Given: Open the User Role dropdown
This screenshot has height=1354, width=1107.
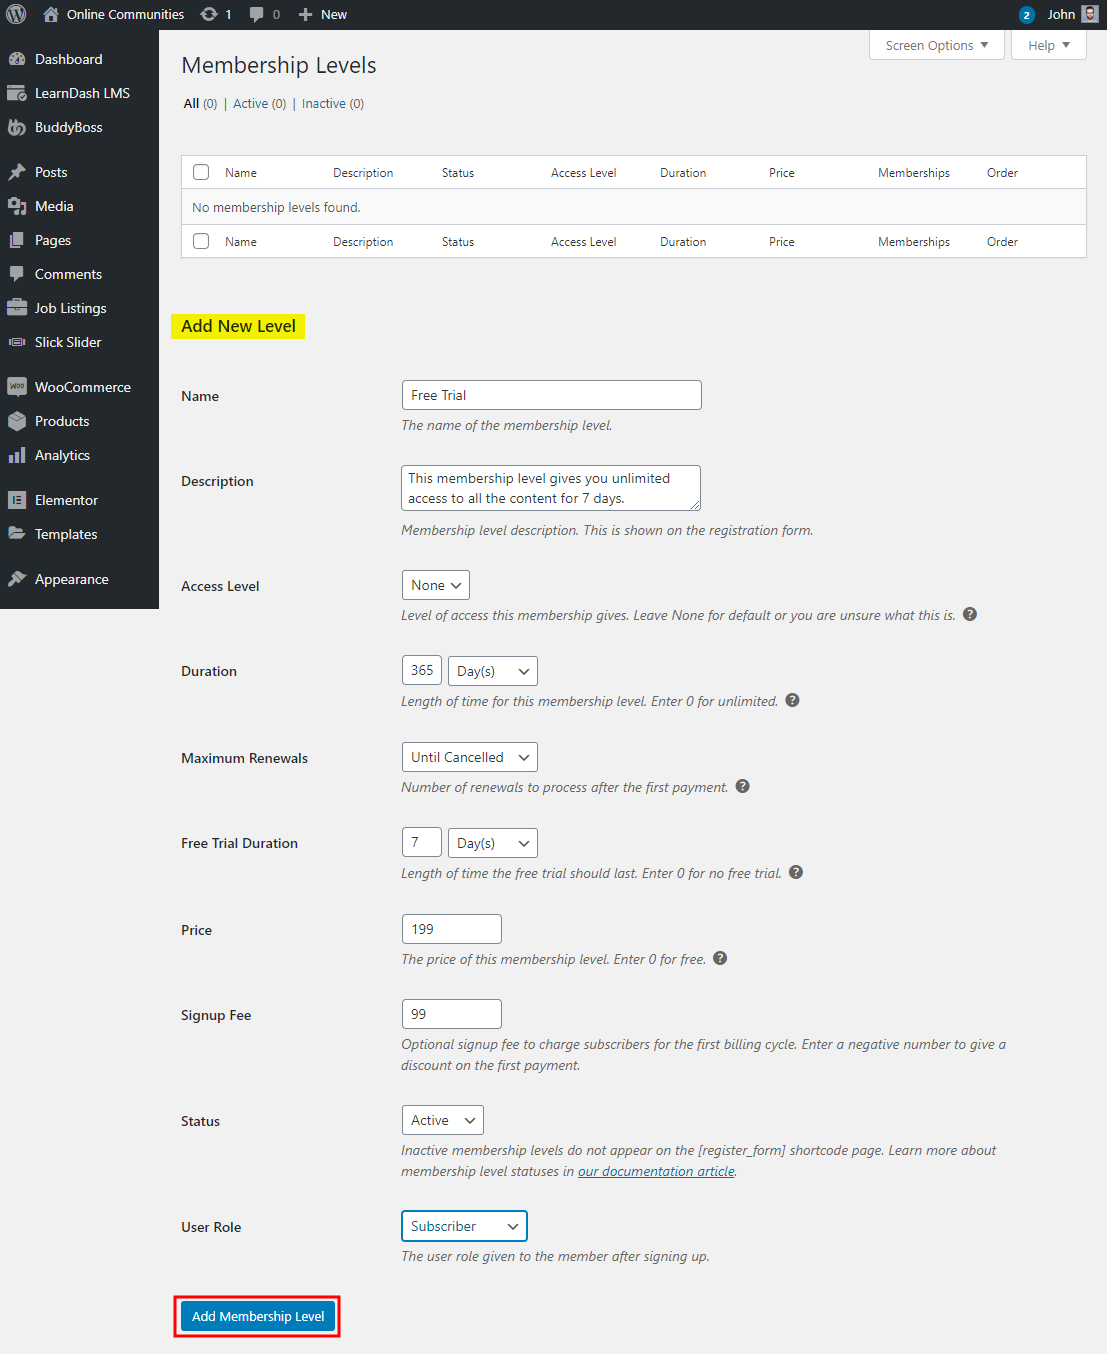Looking at the screenshot, I should coord(464,1225).
